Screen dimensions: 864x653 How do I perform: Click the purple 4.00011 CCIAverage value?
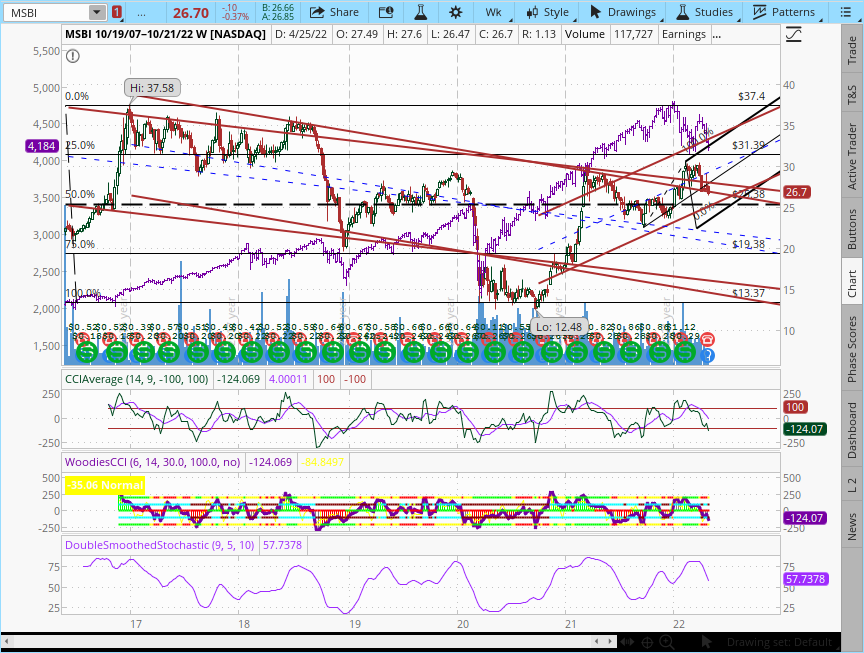[288, 379]
